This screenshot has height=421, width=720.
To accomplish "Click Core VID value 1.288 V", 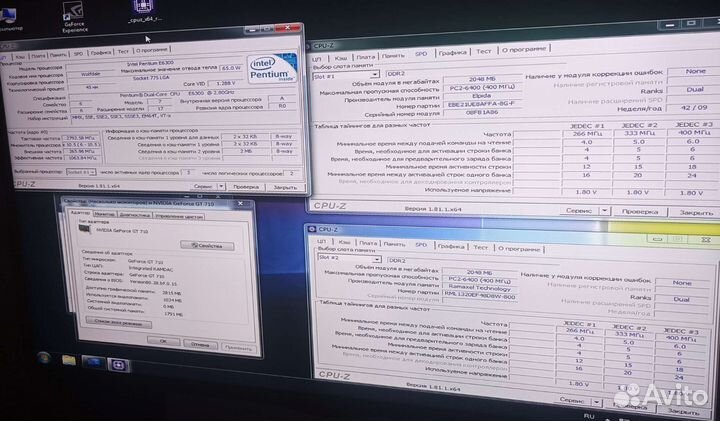I will pyautogui.click(x=226, y=83).
